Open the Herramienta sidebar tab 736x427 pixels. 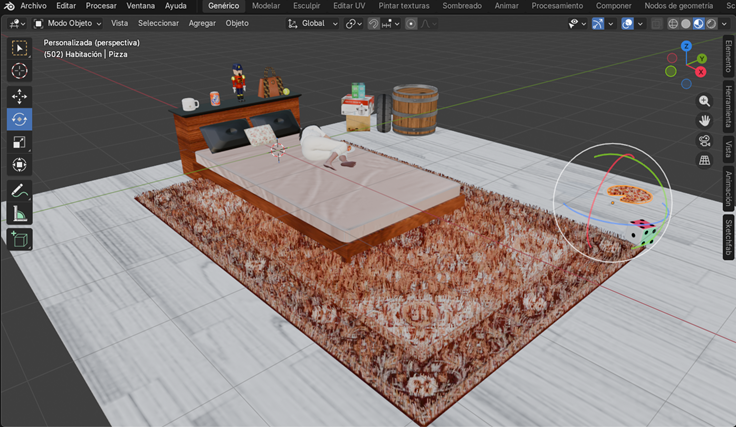point(728,107)
